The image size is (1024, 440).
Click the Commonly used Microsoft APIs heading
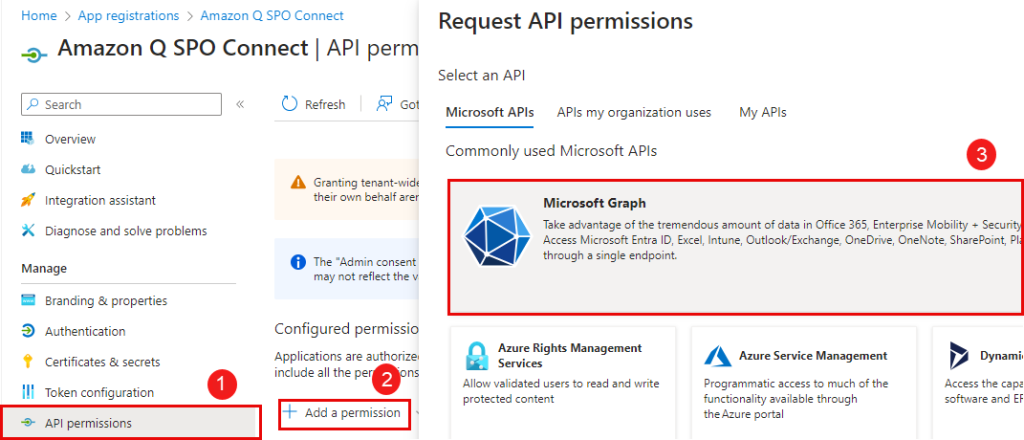[551, 151]
